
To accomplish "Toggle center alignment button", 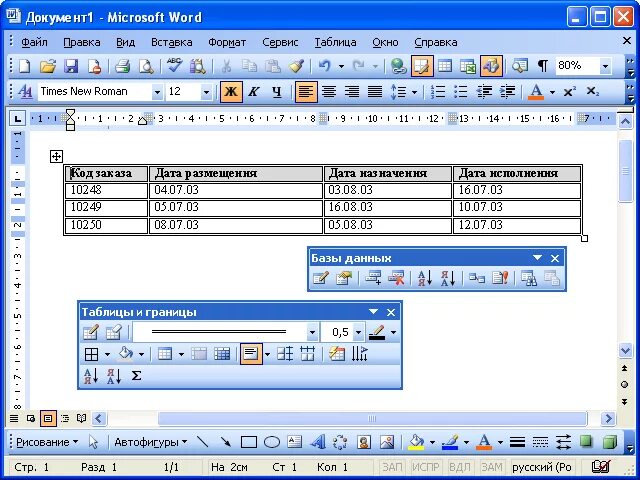I will (x=329, y=91).
